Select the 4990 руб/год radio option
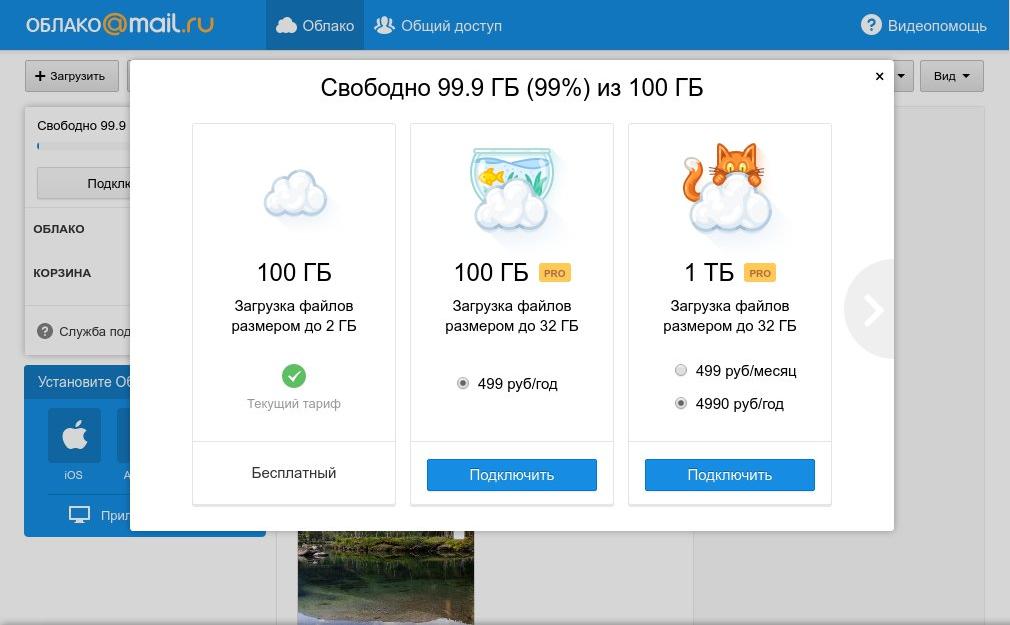Screen dimensions: 1010x625 click(681, 403)
